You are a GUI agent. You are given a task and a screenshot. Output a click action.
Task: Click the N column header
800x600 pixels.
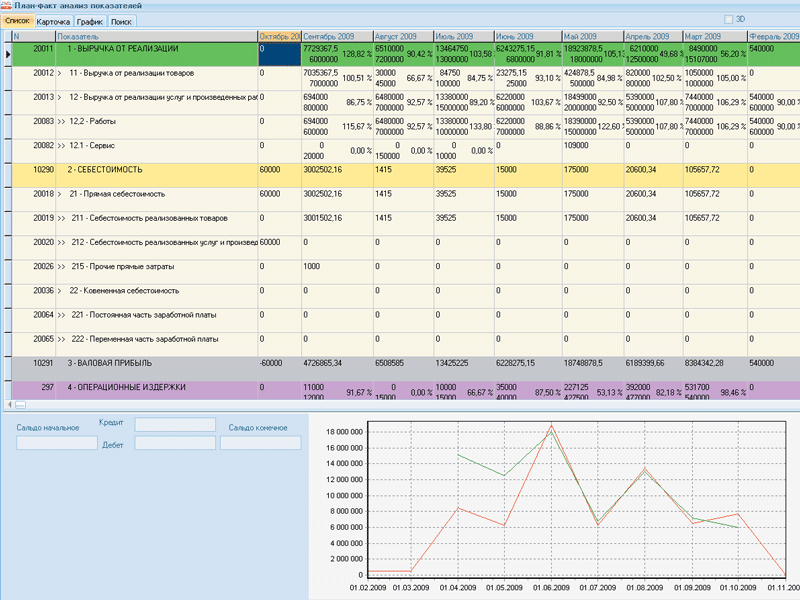click(30, 35)
